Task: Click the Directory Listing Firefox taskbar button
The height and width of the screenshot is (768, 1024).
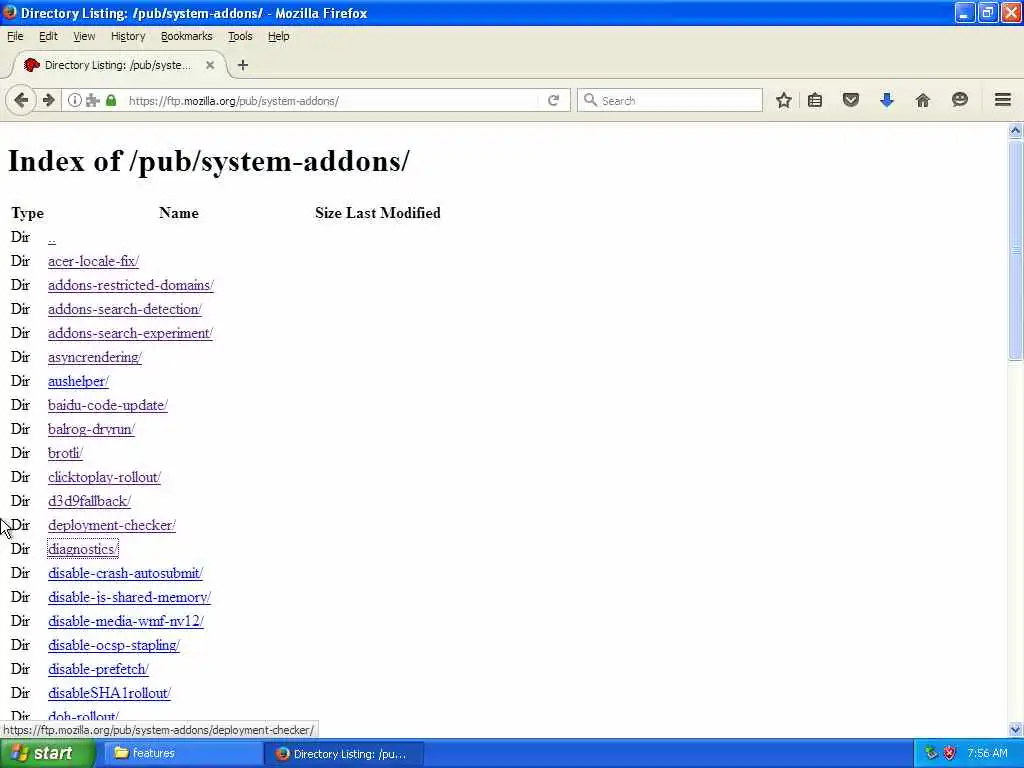Action: tap(344, 754)
